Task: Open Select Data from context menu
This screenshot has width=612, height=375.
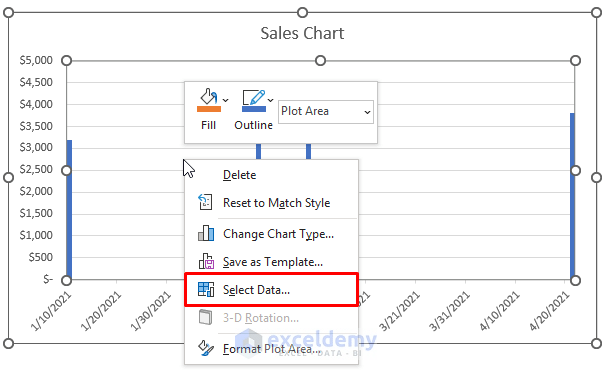Action: 271,290
